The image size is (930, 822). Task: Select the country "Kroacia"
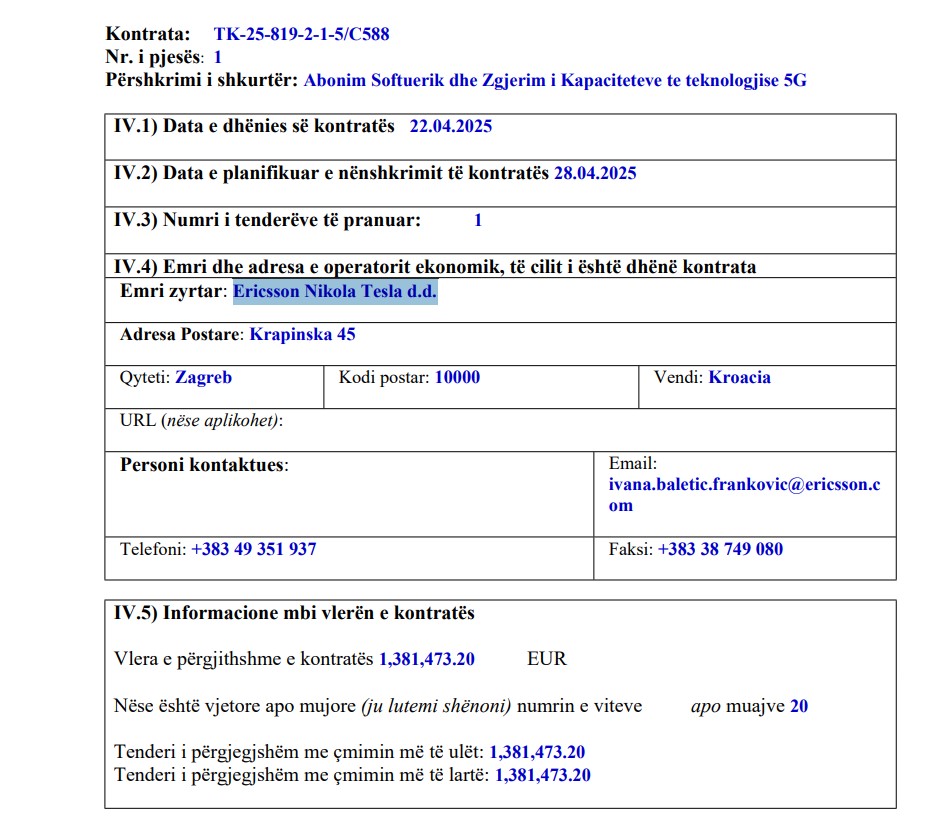740,377
